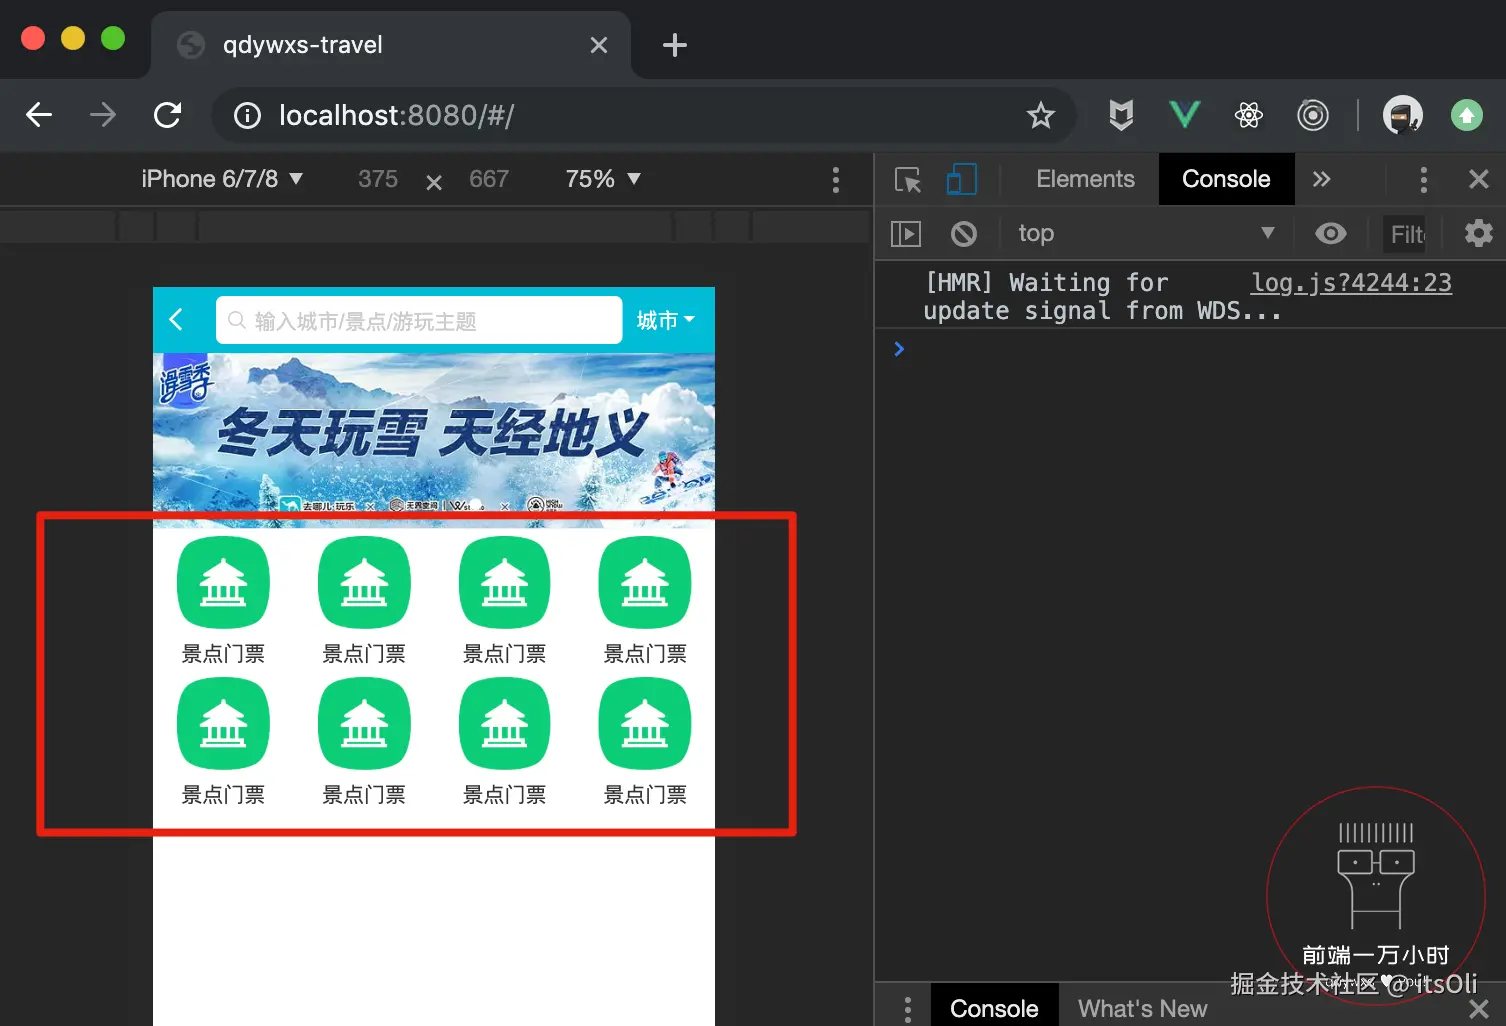Select the qdywxs-travel tab
The image size is (1506, 1026).
391,45
